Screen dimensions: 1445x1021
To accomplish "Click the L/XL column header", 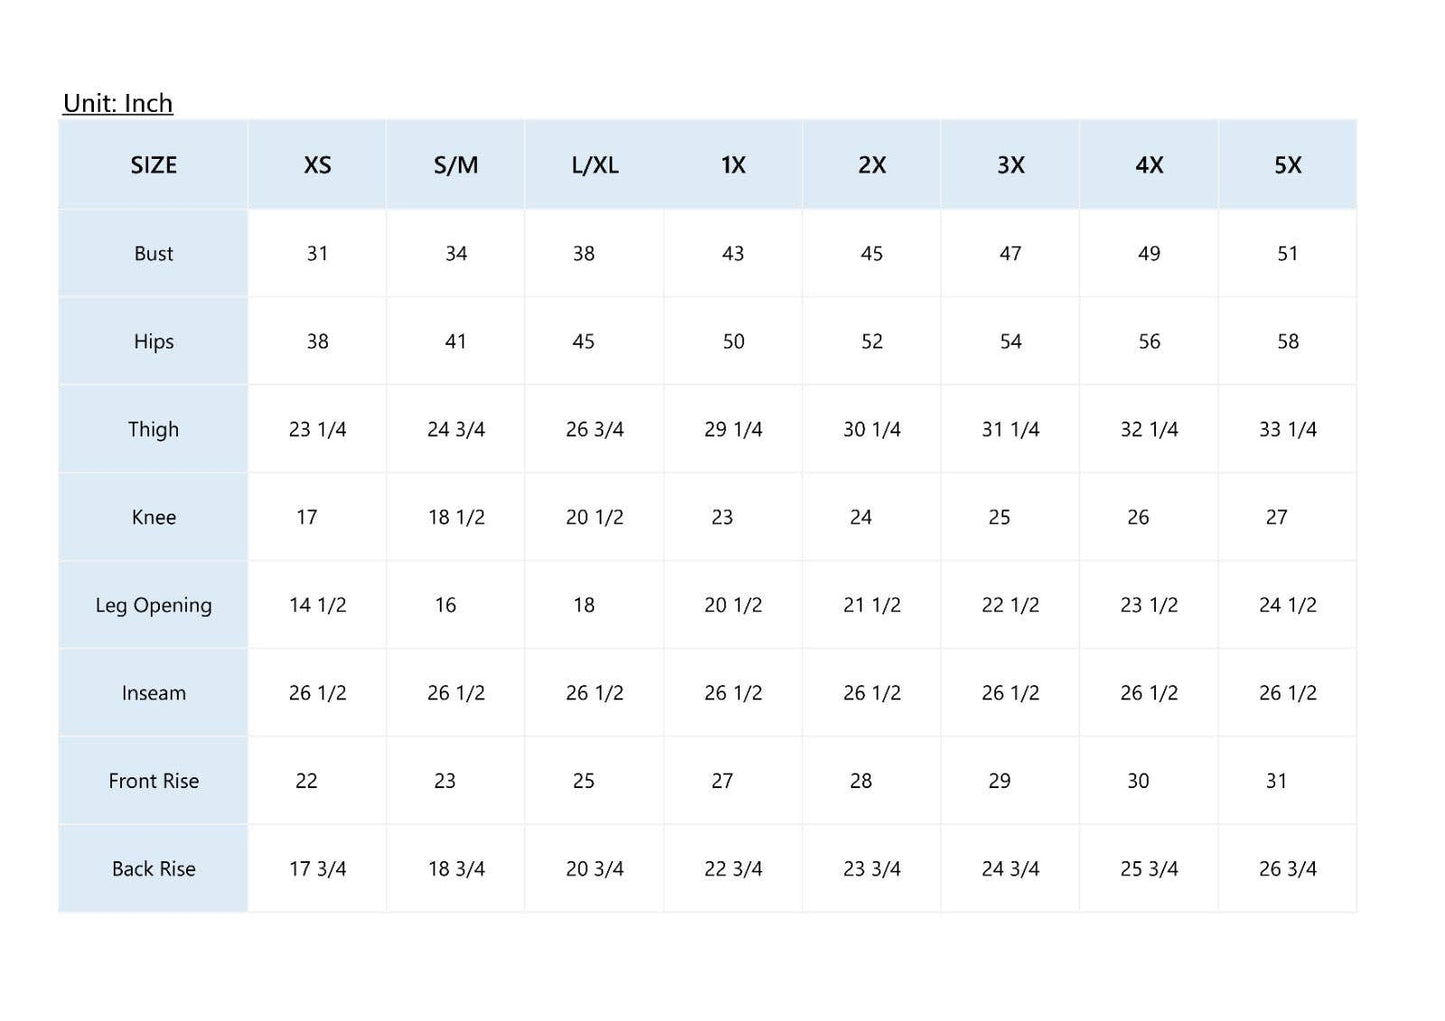I will (595, 165).
